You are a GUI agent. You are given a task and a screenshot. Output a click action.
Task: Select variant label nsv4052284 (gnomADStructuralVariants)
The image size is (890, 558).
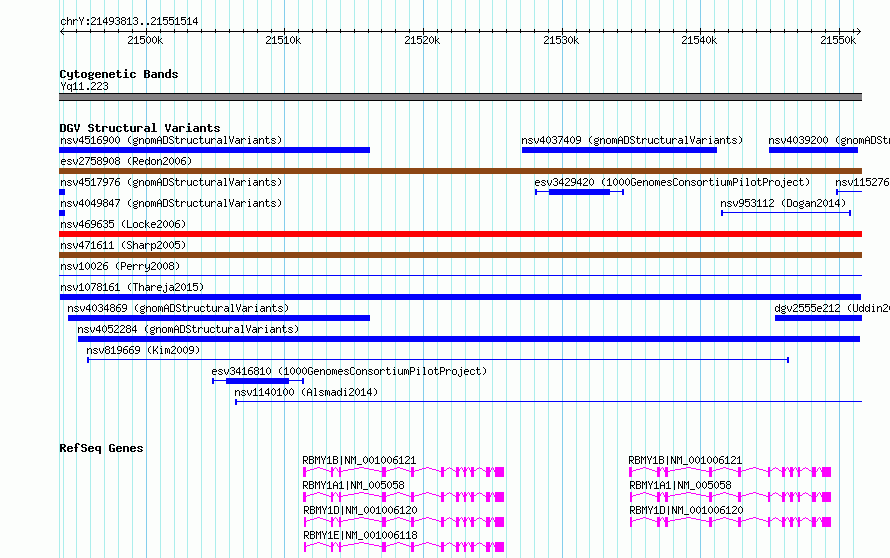click(188, 329)
